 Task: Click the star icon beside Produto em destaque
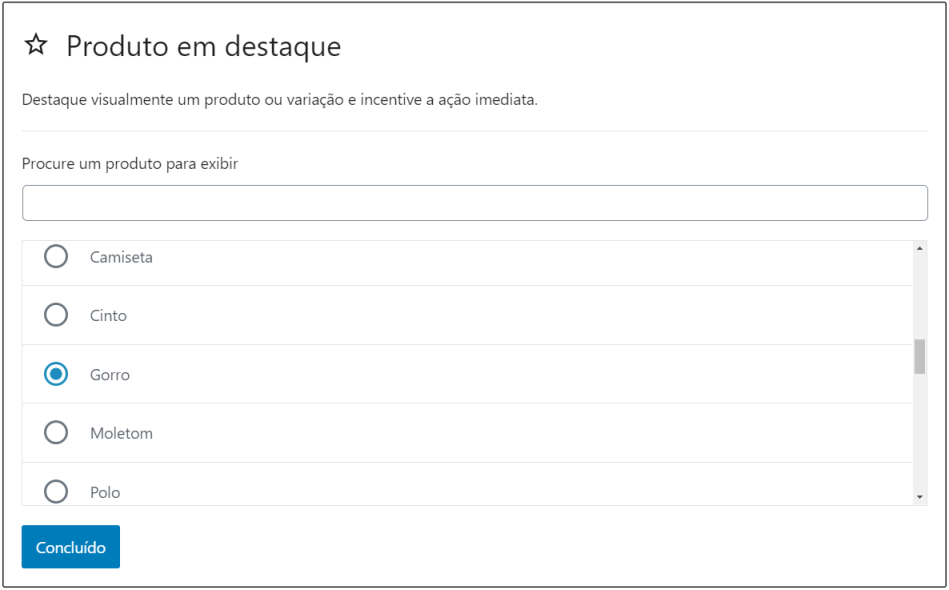click(36, 45)
